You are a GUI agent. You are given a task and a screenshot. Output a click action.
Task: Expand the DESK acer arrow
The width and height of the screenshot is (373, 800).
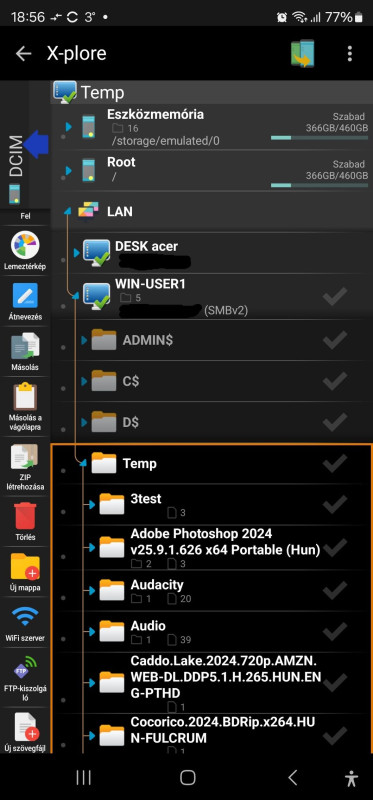pyautogui.click(x=77, y=253)
